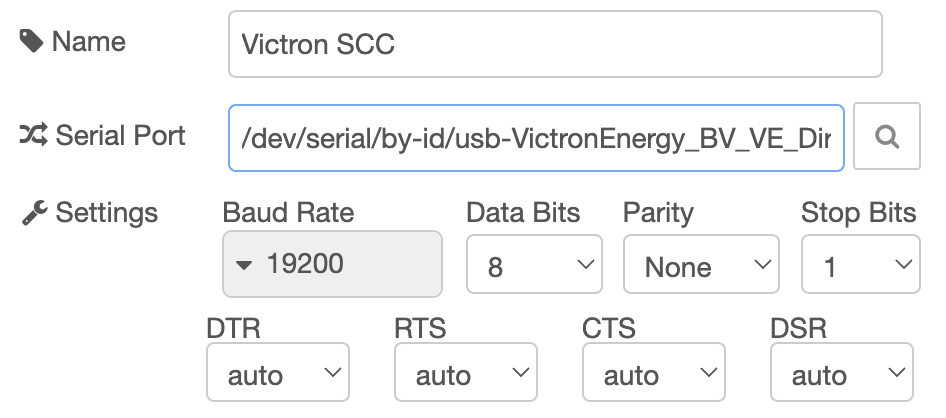
Task: Open the DTR auto dropdown
Action: point(277,374)
